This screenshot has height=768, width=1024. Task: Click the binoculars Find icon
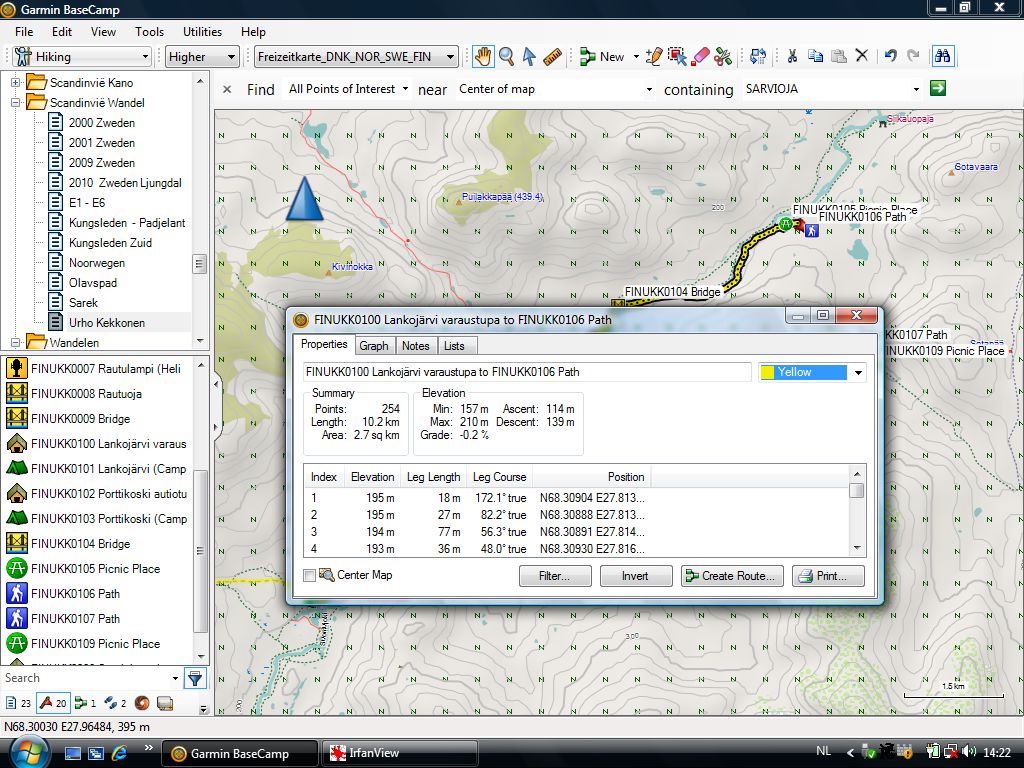(942, 57)
